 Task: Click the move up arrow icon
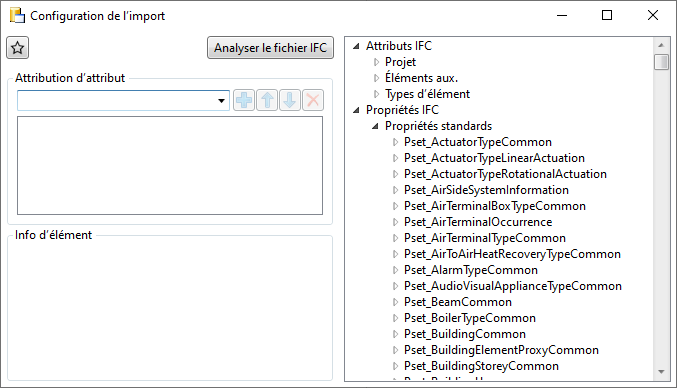pyautogui.click(x=267, y=100)
